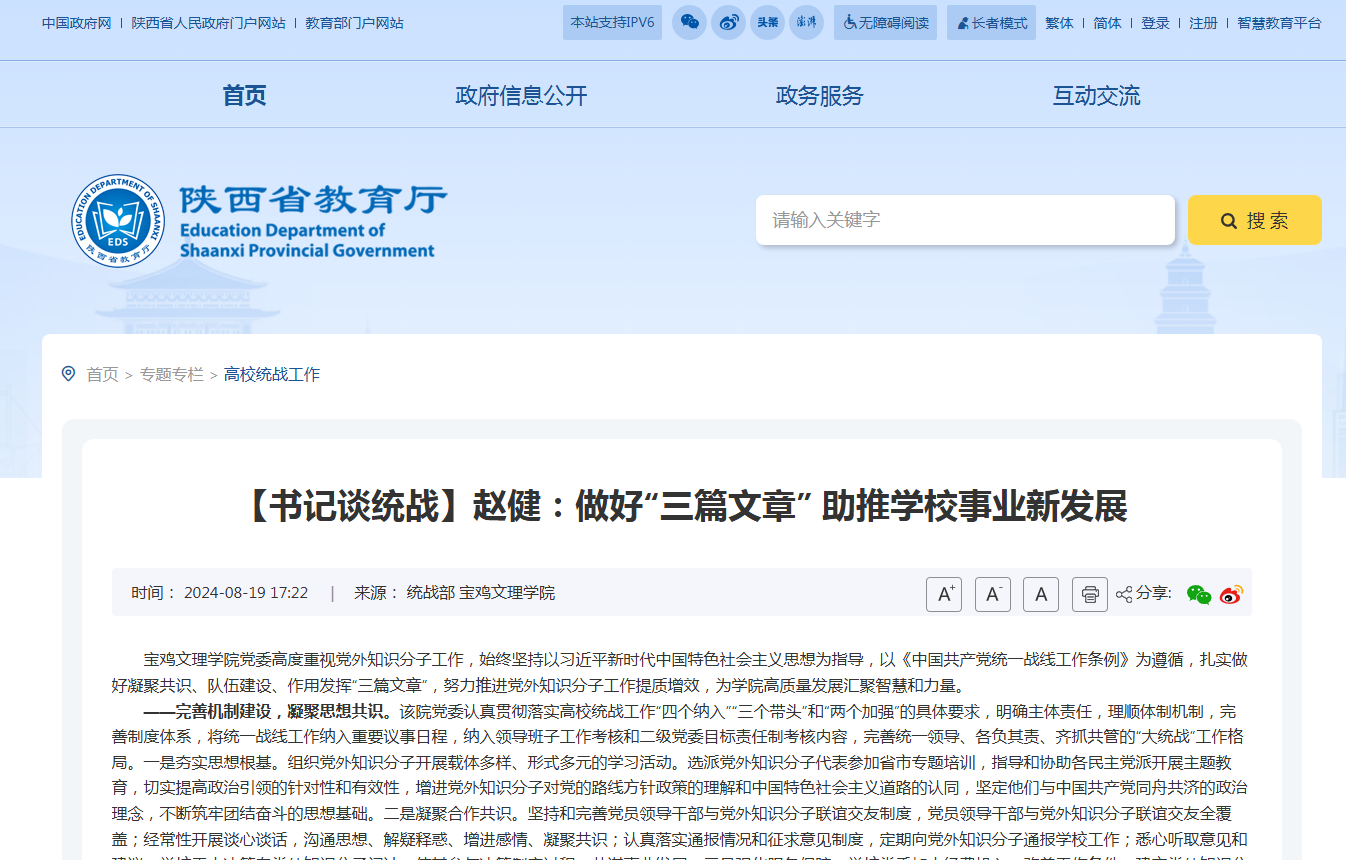Click the WeChat icon in top bar
This screenshot has width=1346, height=860.
coord(689,23)
